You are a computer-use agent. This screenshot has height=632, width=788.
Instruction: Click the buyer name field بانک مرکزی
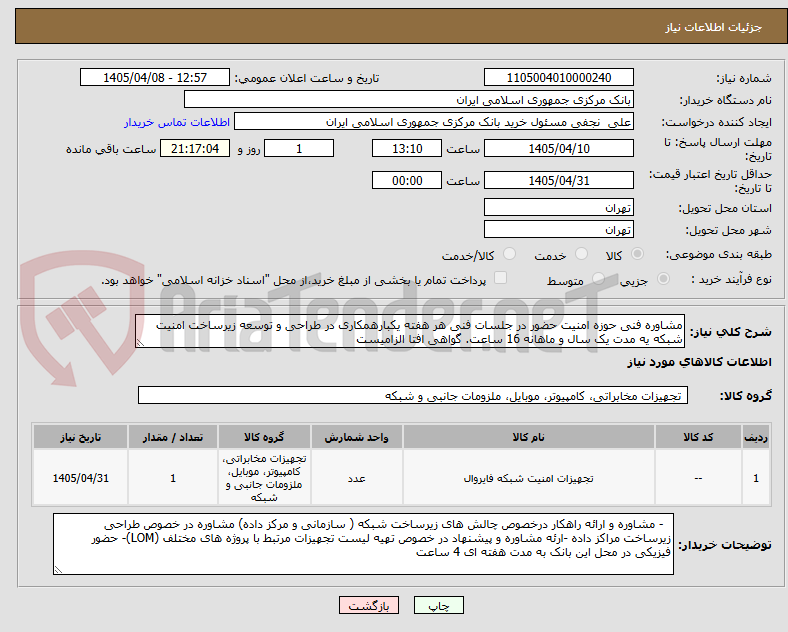(409, 99)
